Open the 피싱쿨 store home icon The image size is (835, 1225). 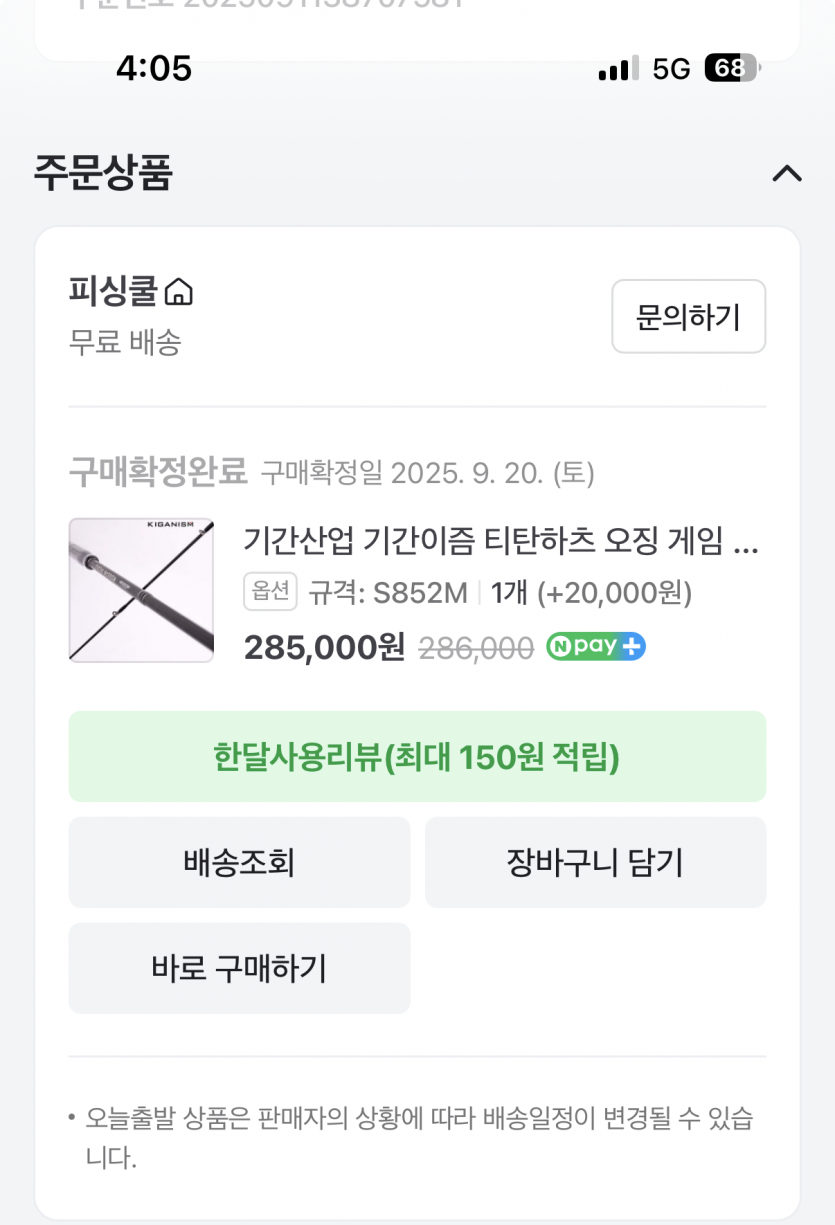[178, 292]
